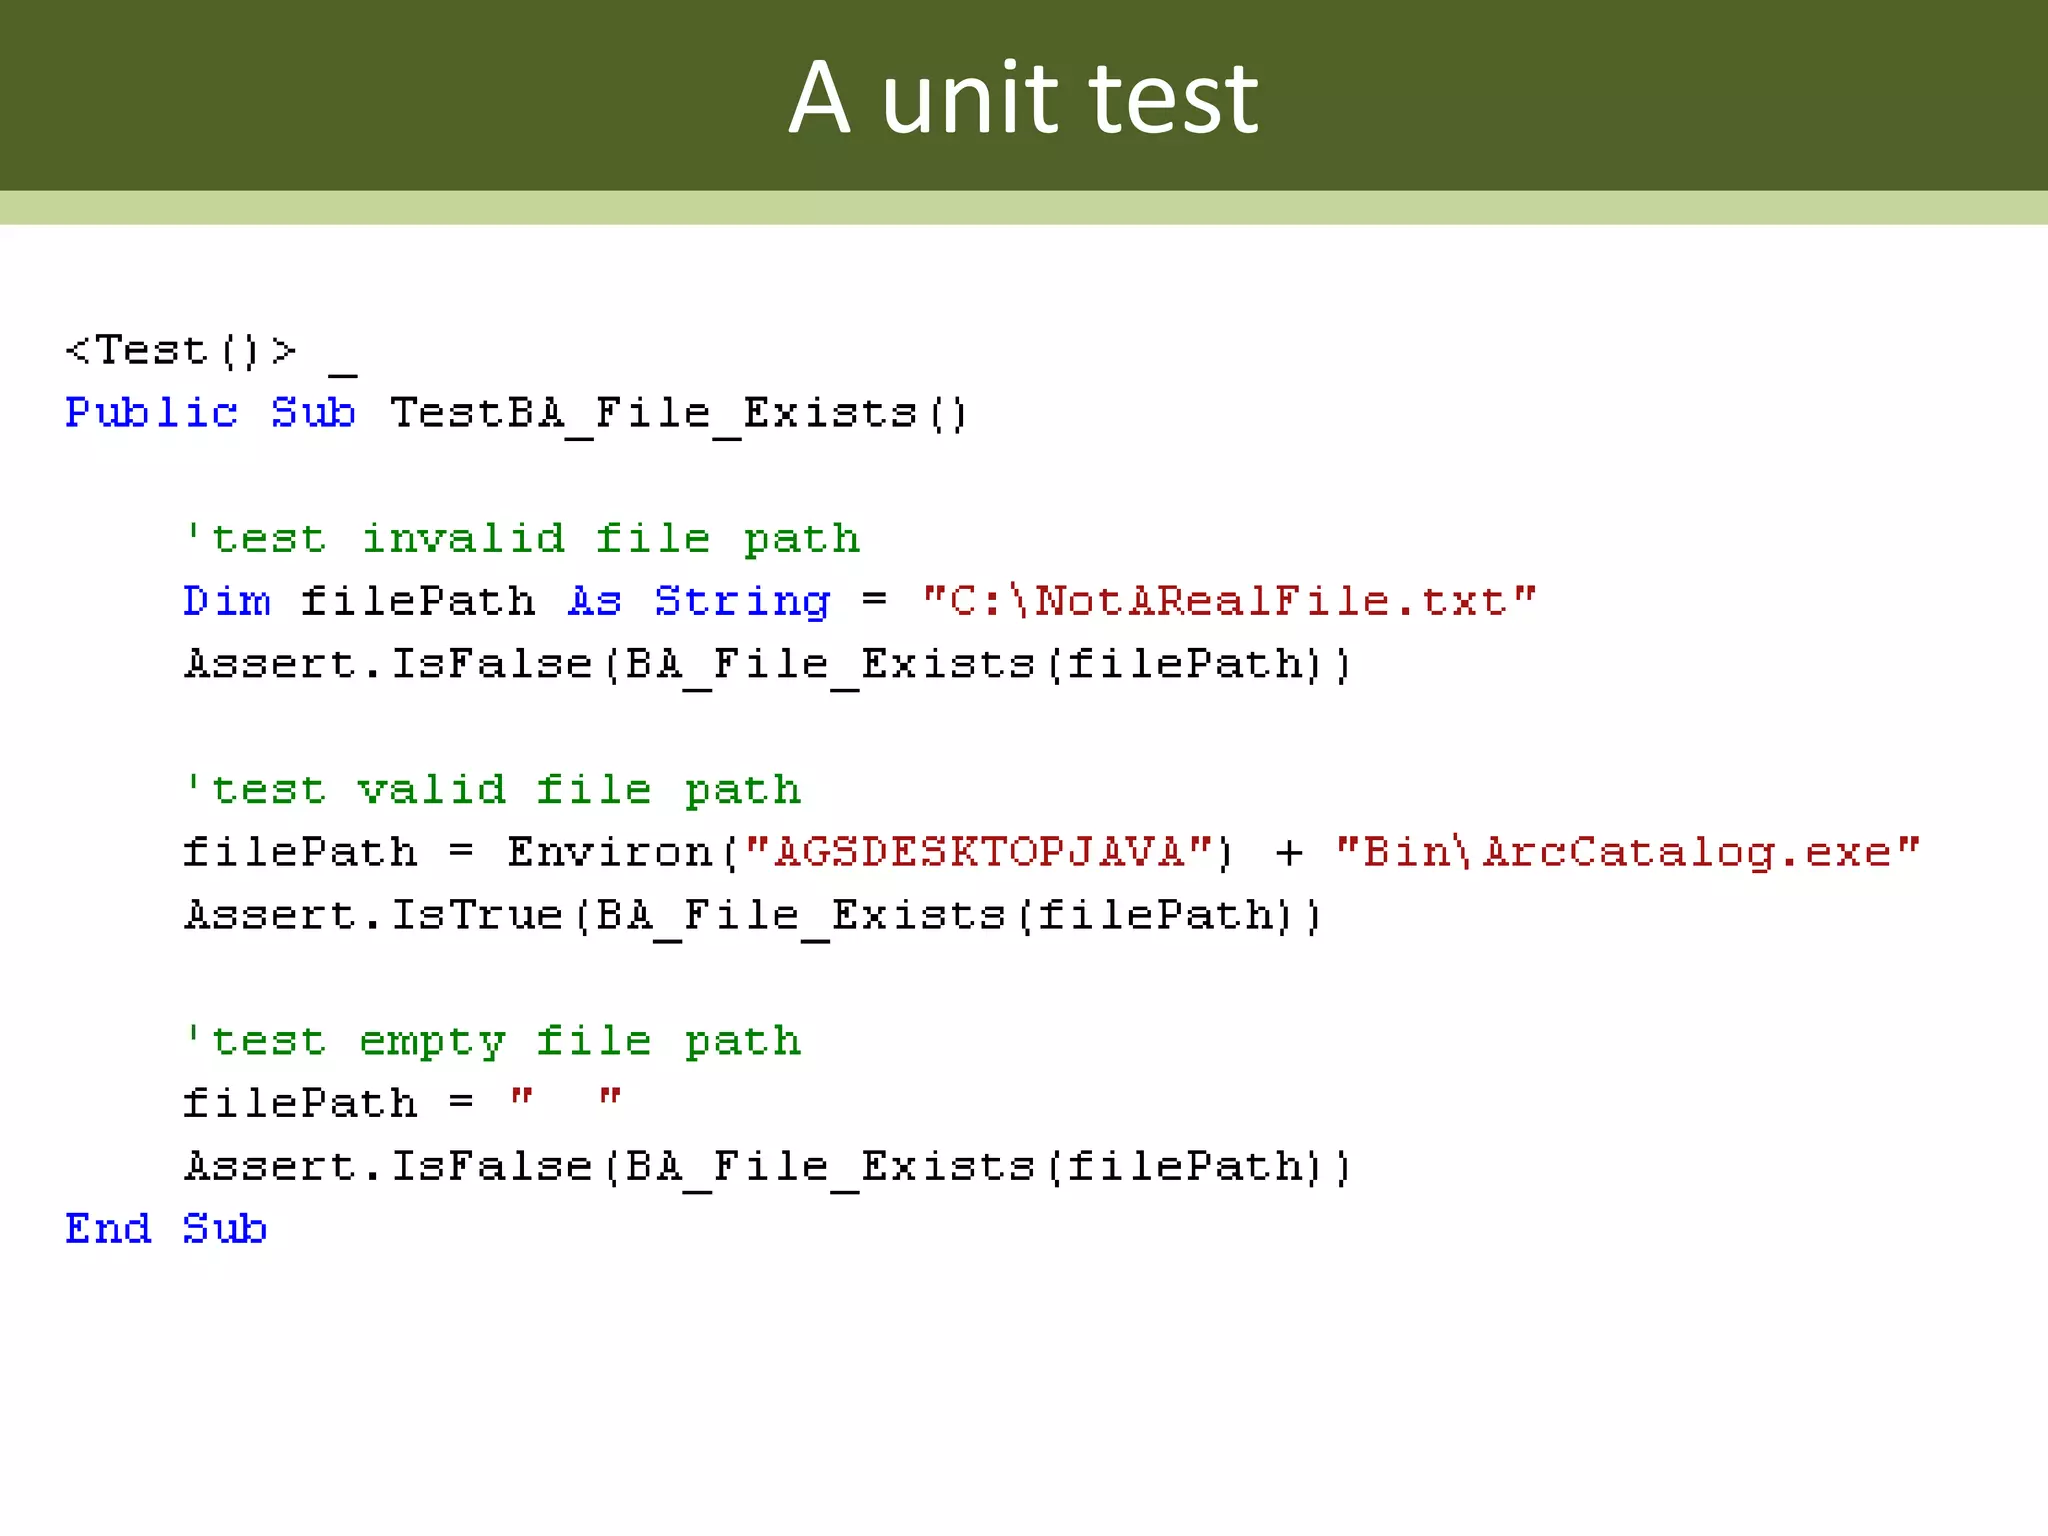The height and width of the screenshot is (1536, 2048).
Task: Click the first 'Assert.IsFalse(BA_File_Exists(filePath))' line
Action: (768, 665)
